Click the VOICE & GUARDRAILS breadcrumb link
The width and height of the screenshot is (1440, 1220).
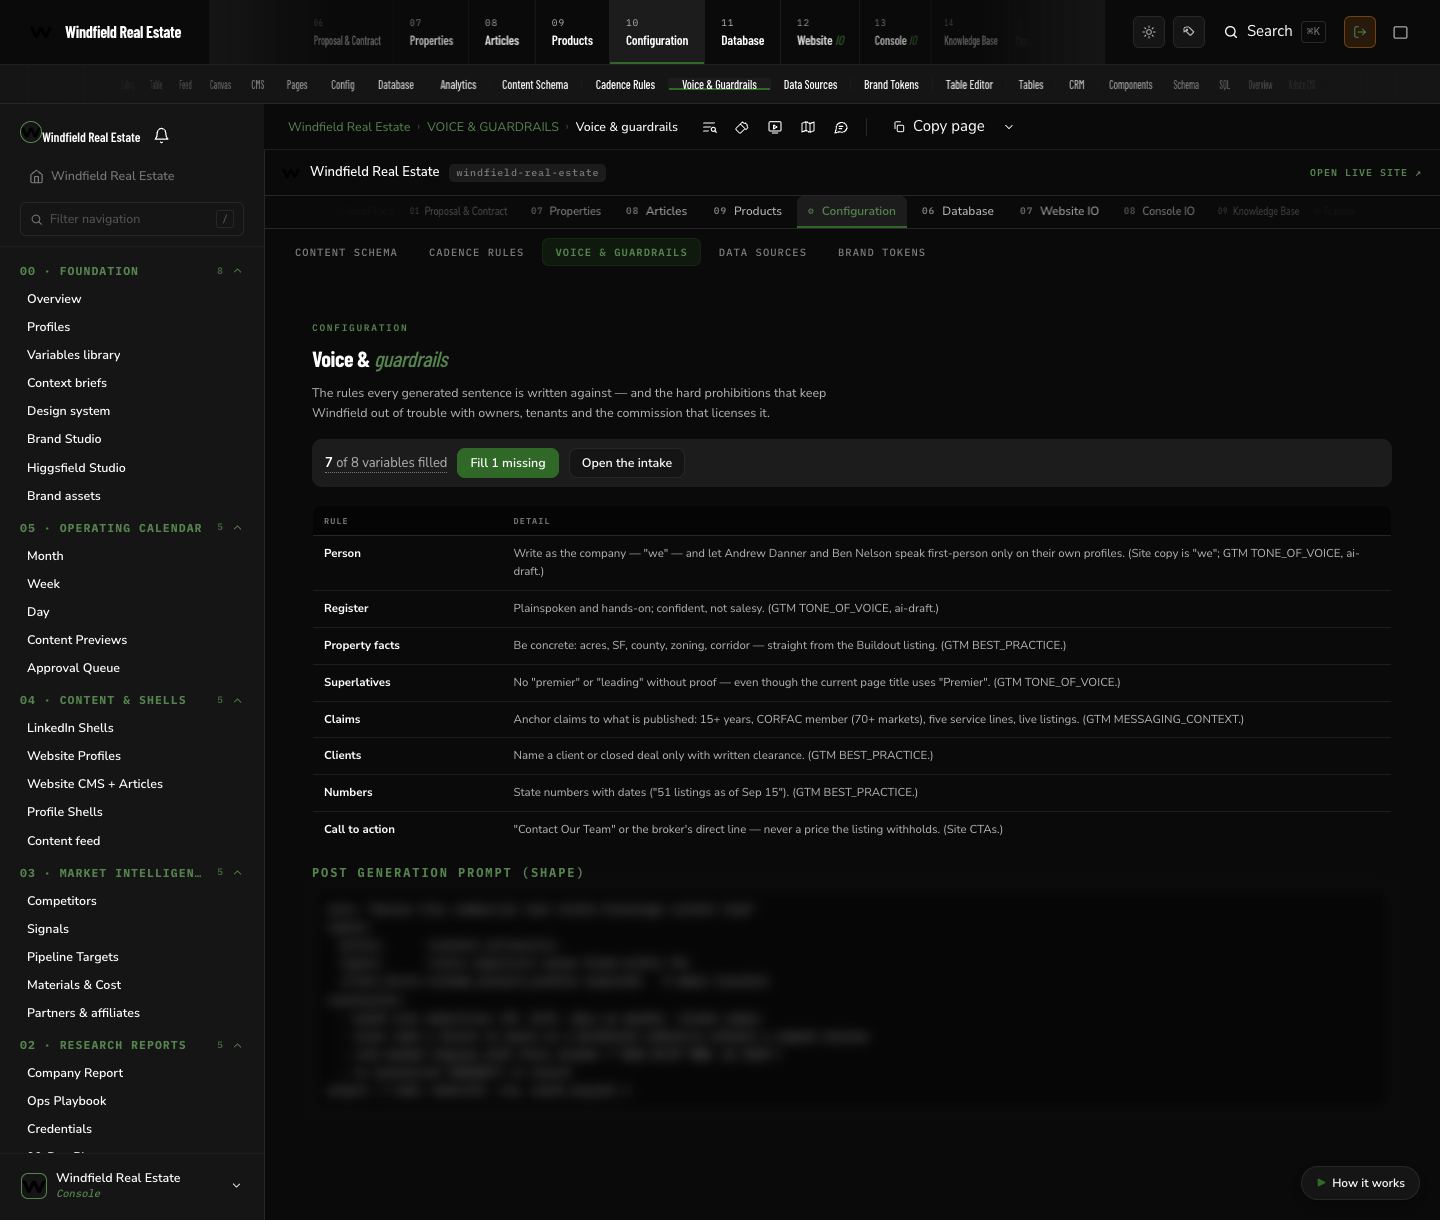point(493,127)
